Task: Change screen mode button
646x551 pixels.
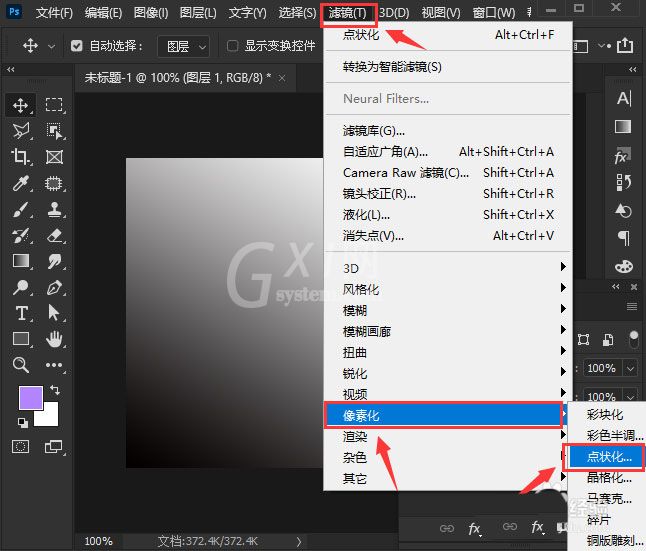Action: click(54, 446)
